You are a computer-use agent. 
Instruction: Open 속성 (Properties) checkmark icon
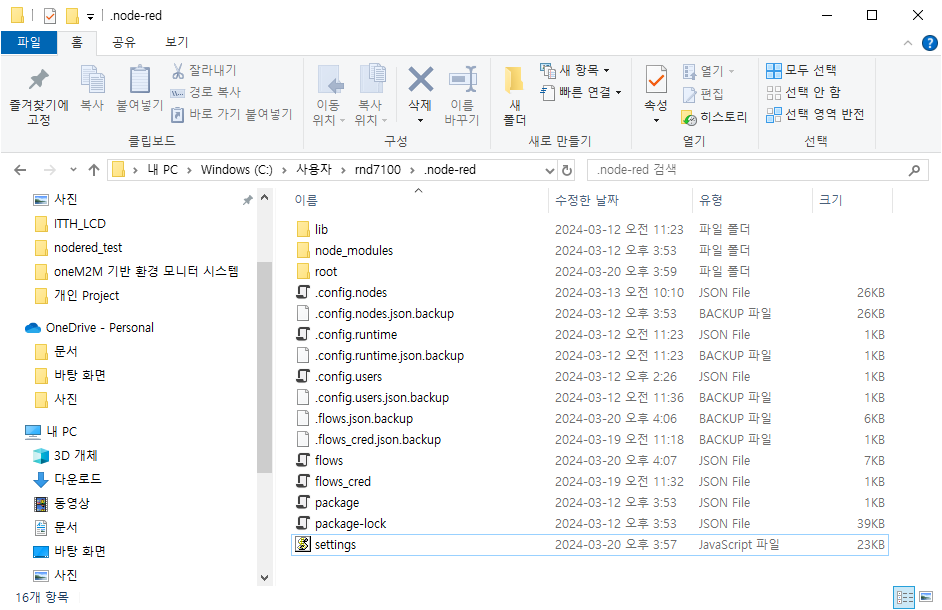(x=656, y=93)
